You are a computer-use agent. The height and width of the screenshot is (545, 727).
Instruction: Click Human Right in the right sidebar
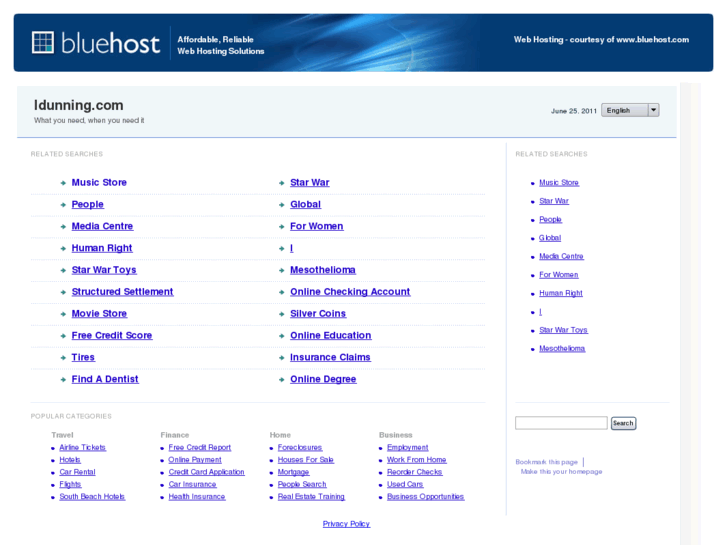(x=561, y=293)
